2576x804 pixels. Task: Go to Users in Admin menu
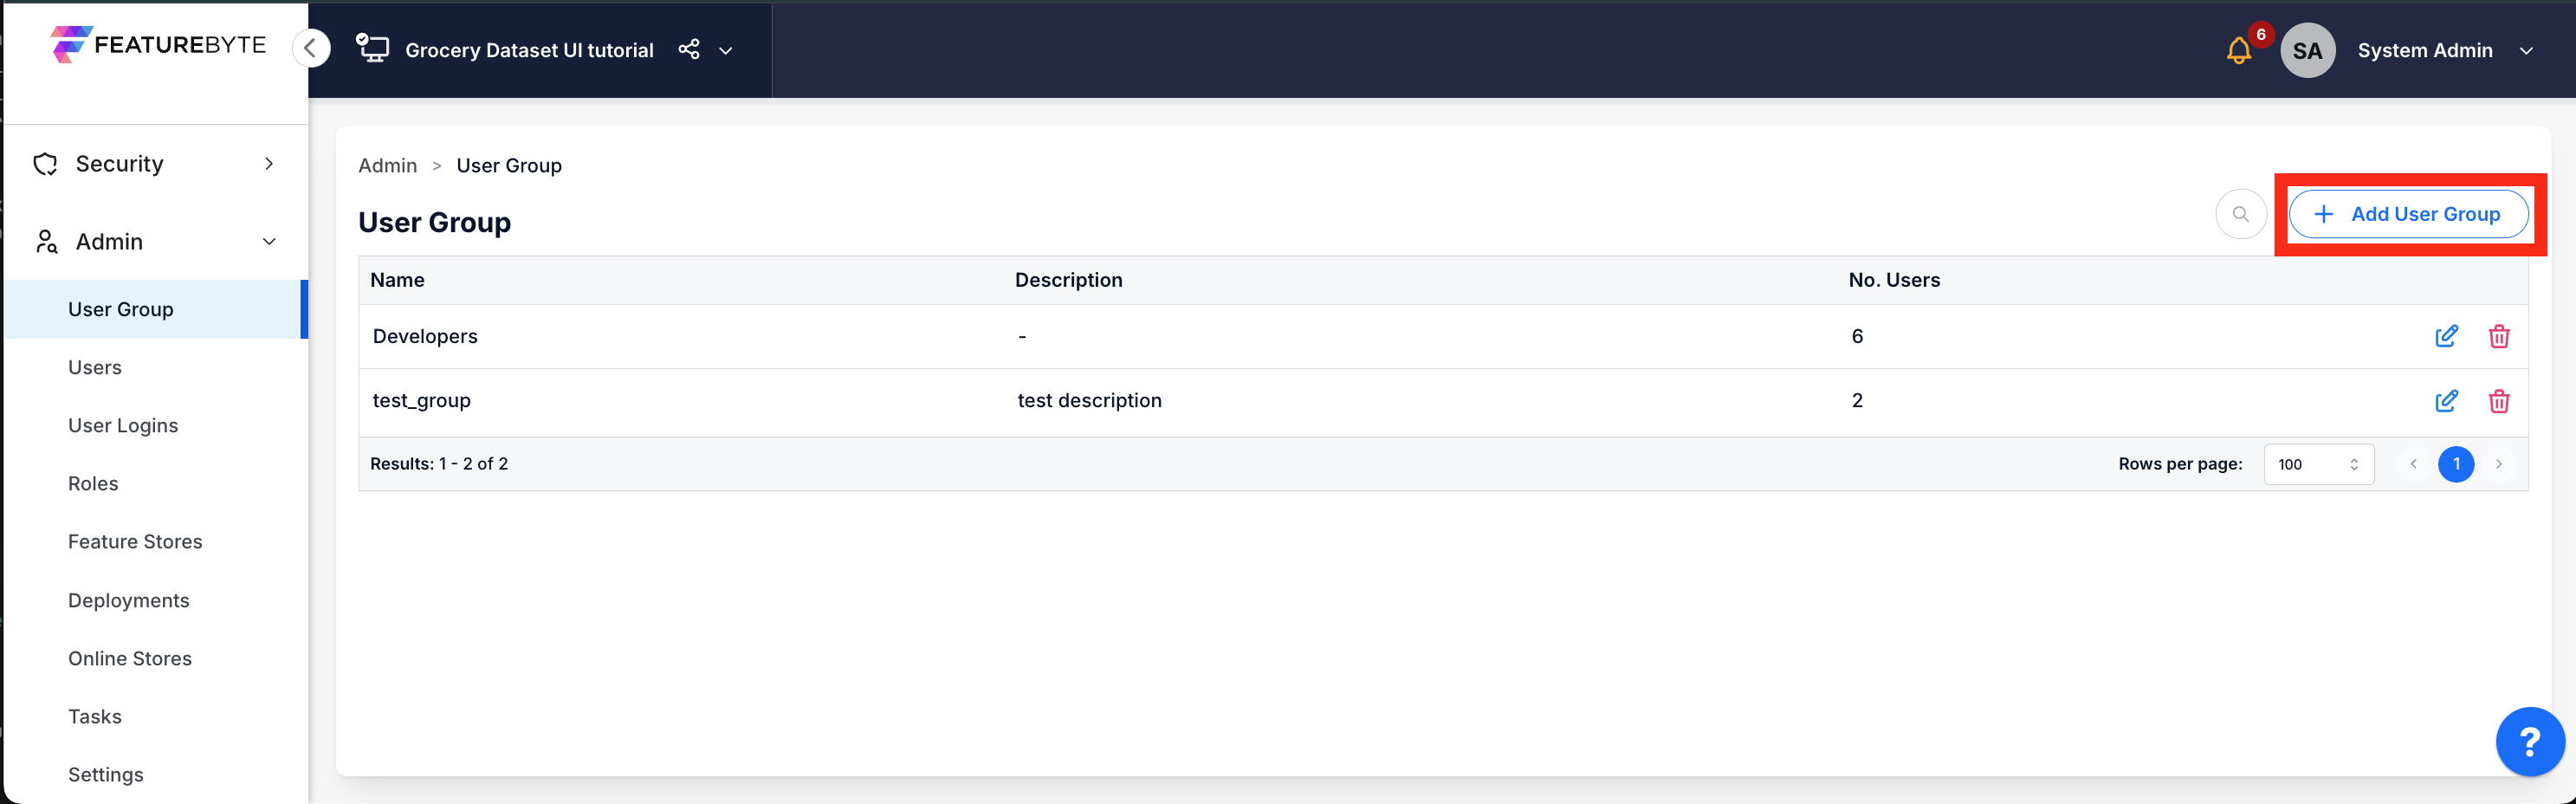pyautogui.click(x=95, y=367)
